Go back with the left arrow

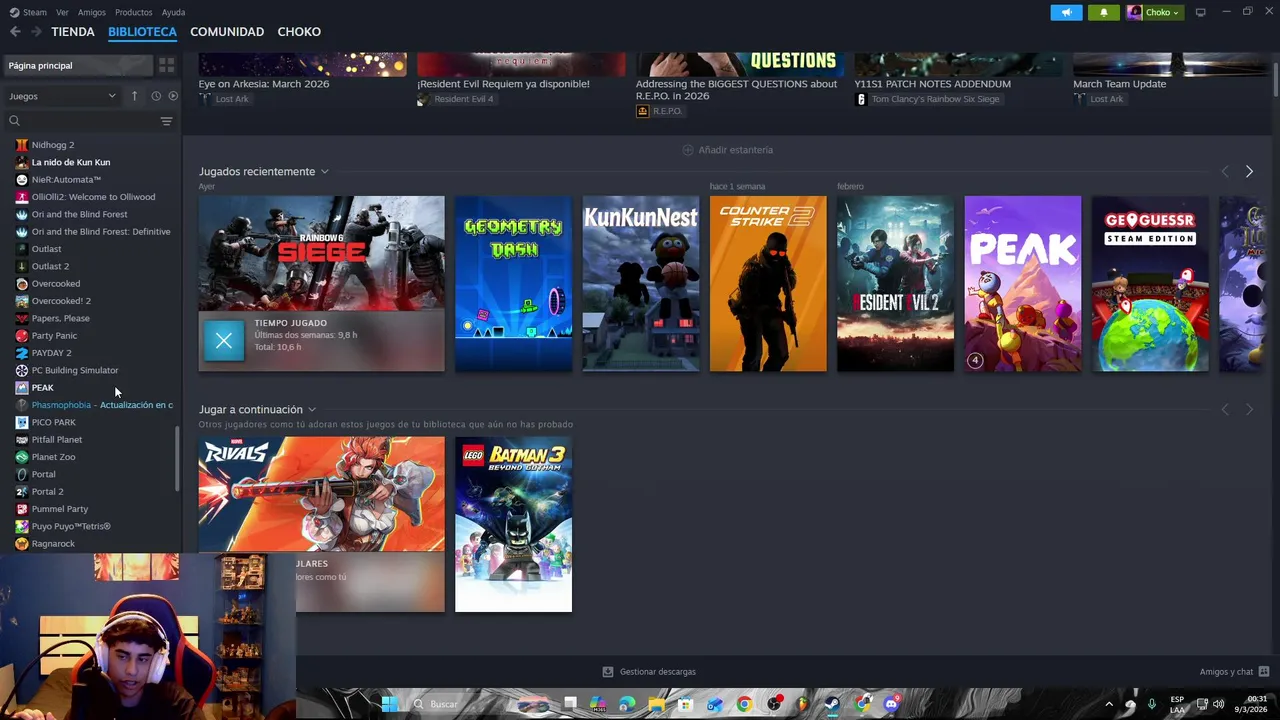(15, 32)
